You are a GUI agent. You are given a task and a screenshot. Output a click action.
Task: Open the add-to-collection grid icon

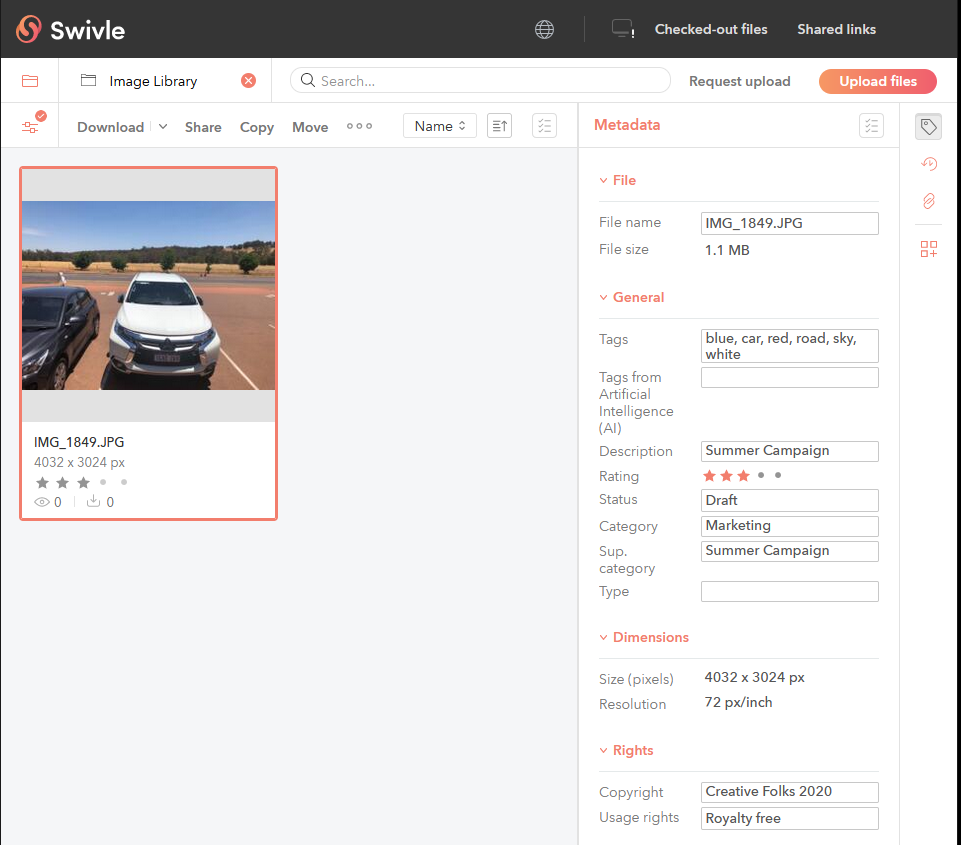pyautogui.click(x=929, y=249)
